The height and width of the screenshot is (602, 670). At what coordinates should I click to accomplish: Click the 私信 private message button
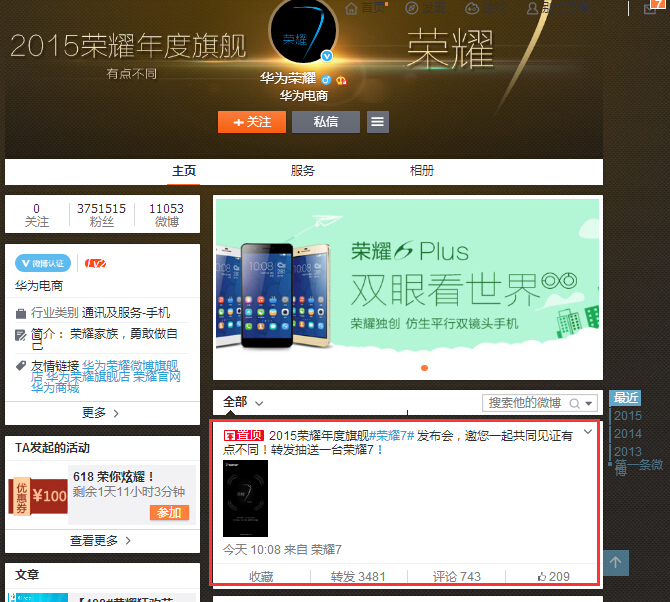click(x=326, y=122)
